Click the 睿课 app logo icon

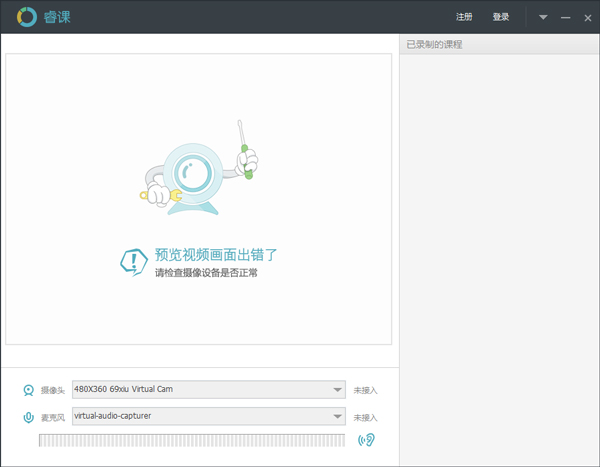pos(26,18)
